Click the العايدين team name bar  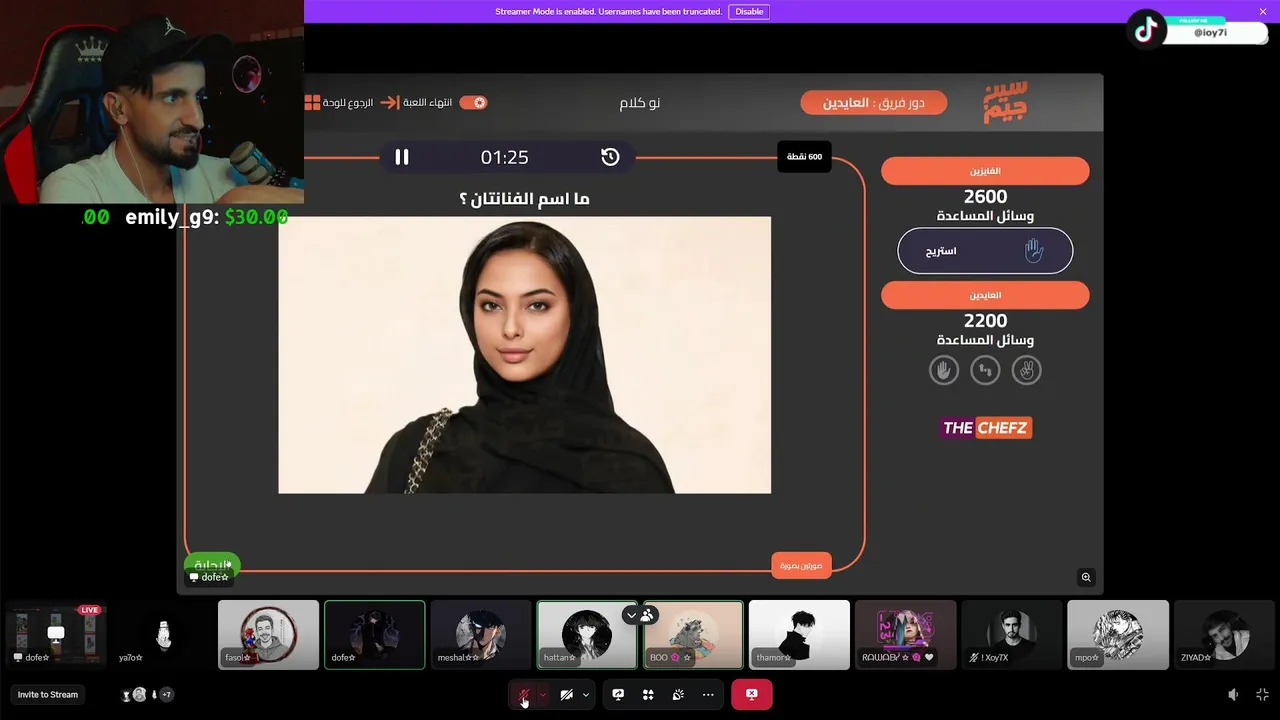click(985, 295)
